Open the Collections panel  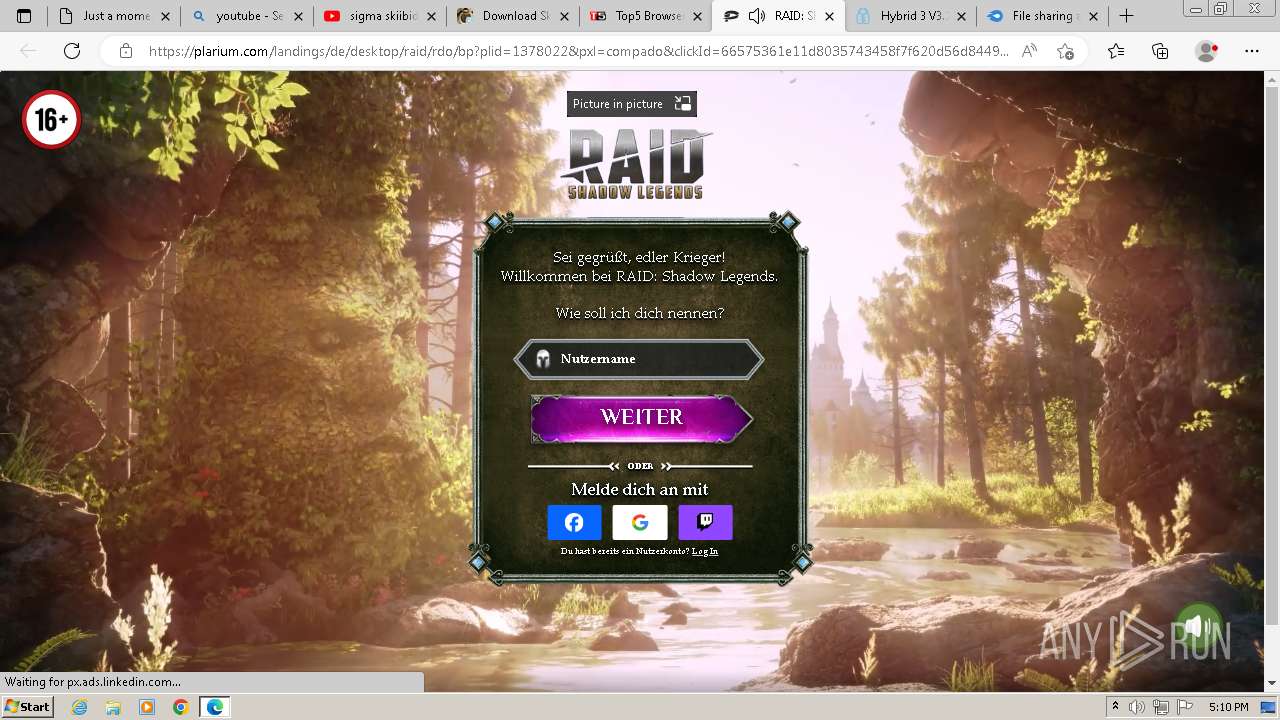tap(1160, 51)
